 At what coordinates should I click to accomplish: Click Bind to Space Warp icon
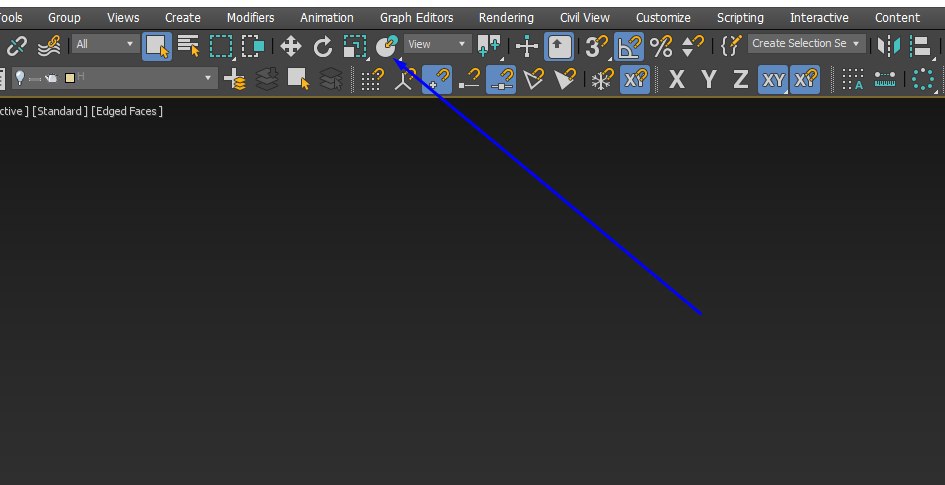coord(49,45)
